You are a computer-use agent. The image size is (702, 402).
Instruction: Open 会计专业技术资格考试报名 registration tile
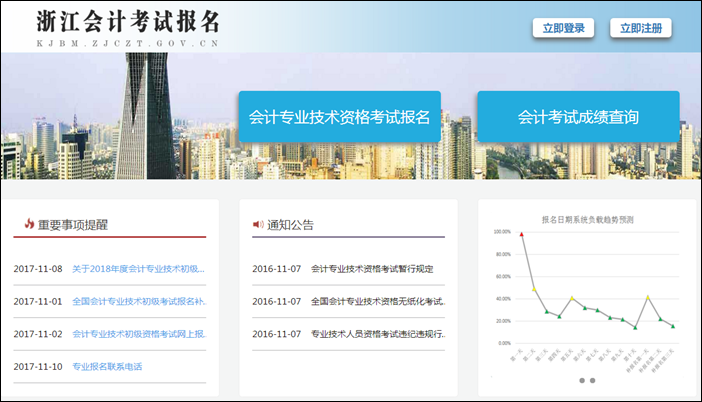[x=339, y=118]
